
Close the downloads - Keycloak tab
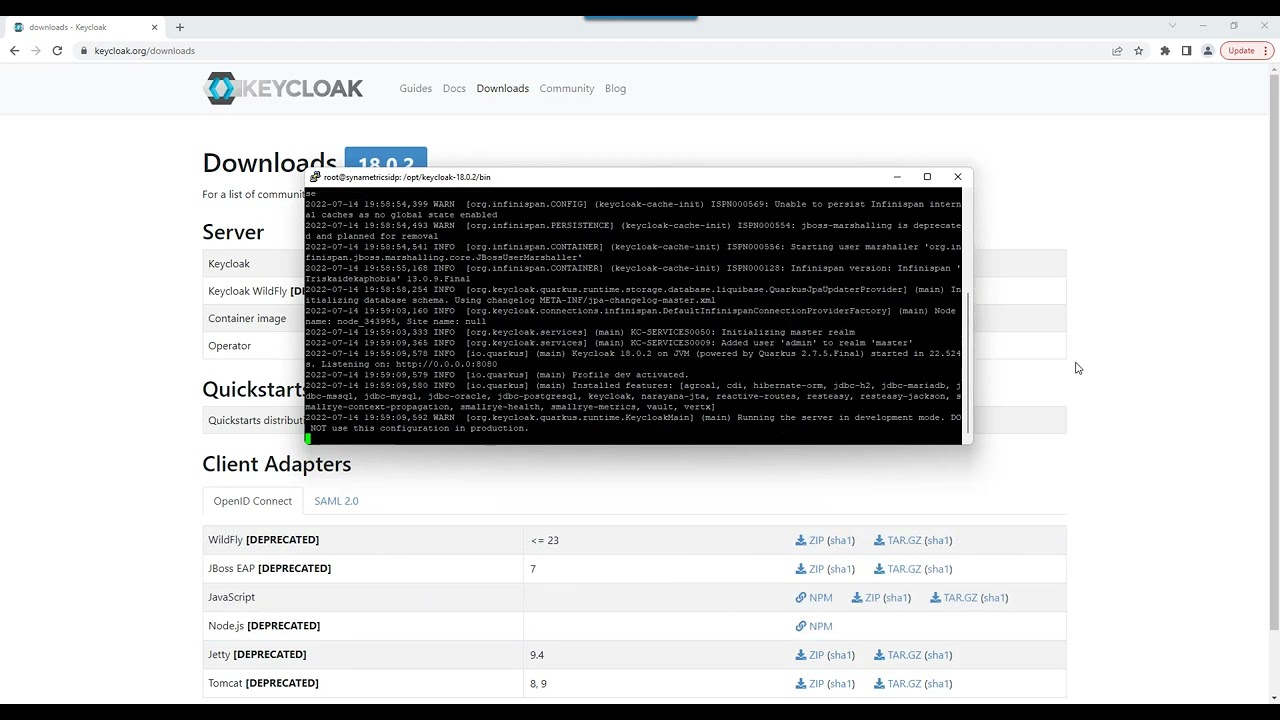pos(154,27)
